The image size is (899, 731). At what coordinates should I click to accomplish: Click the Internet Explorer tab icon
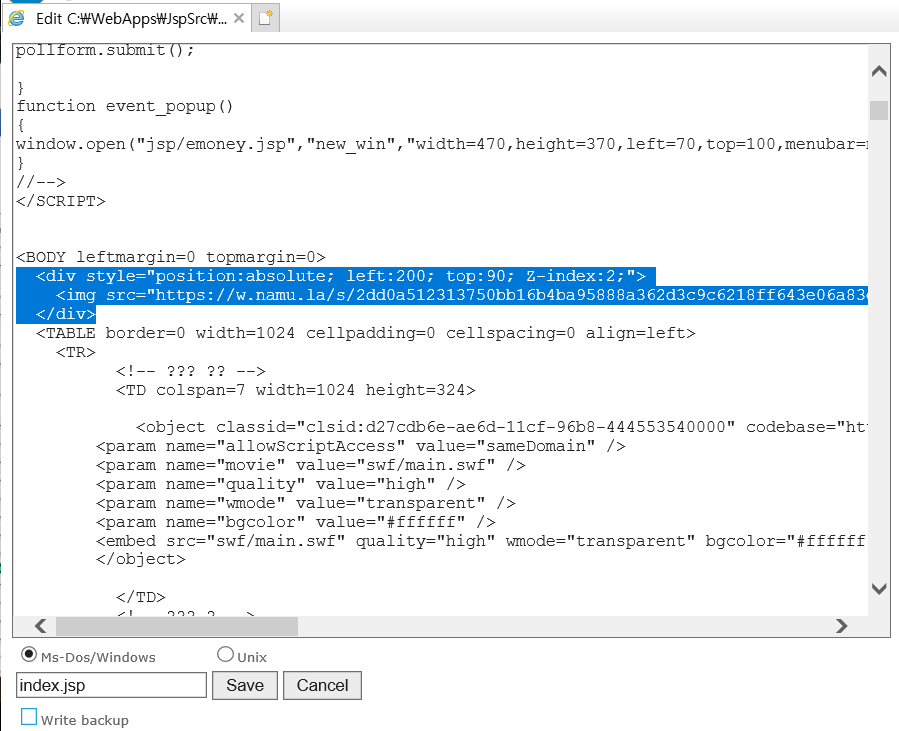[16, 18]
